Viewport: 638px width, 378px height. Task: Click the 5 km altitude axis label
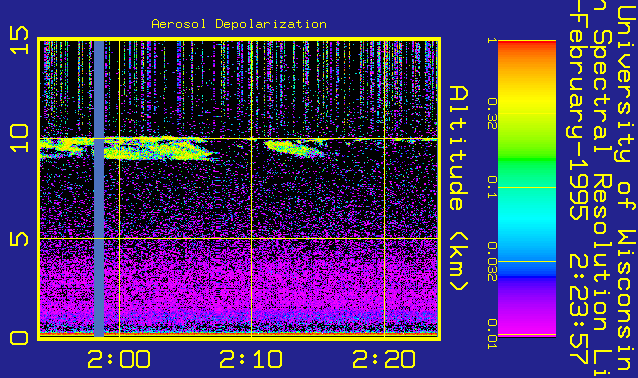click(x=20, y=239)
